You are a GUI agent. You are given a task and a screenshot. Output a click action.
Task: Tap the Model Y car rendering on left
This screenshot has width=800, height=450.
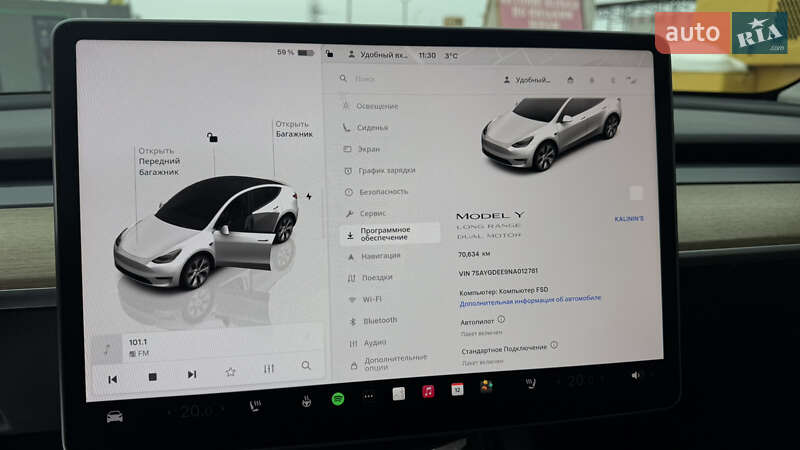coord(207,233)
